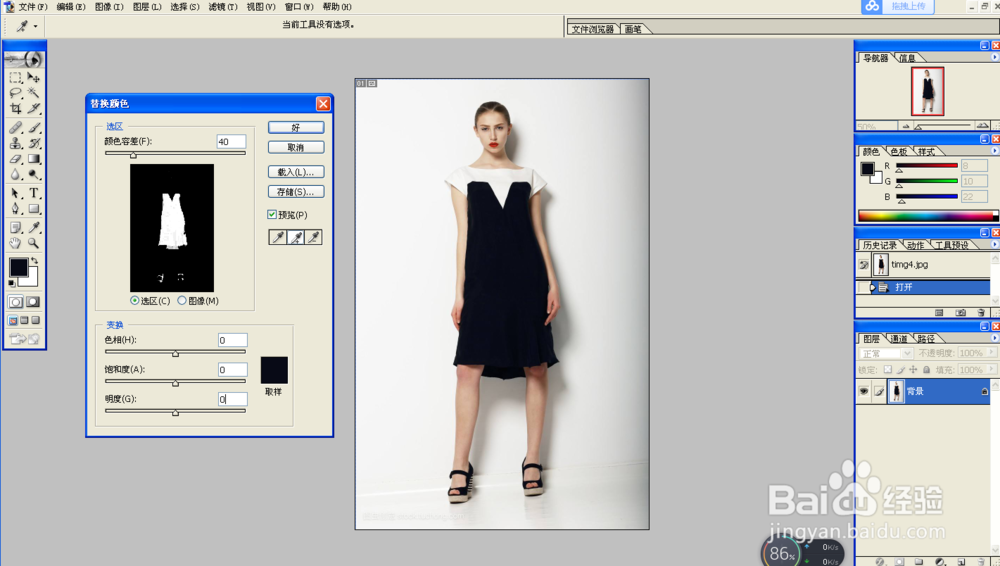Select the Hand tool
Screen dimensions: 1000x566
(x=16, y=243)
